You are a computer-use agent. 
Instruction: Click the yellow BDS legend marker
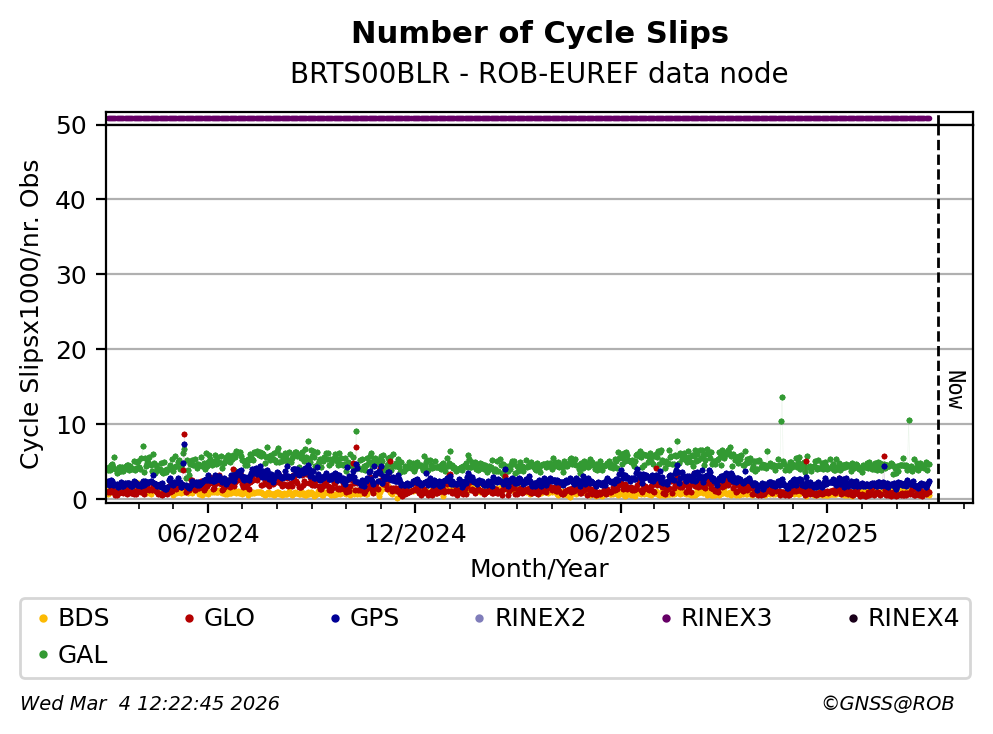point(42,619)
